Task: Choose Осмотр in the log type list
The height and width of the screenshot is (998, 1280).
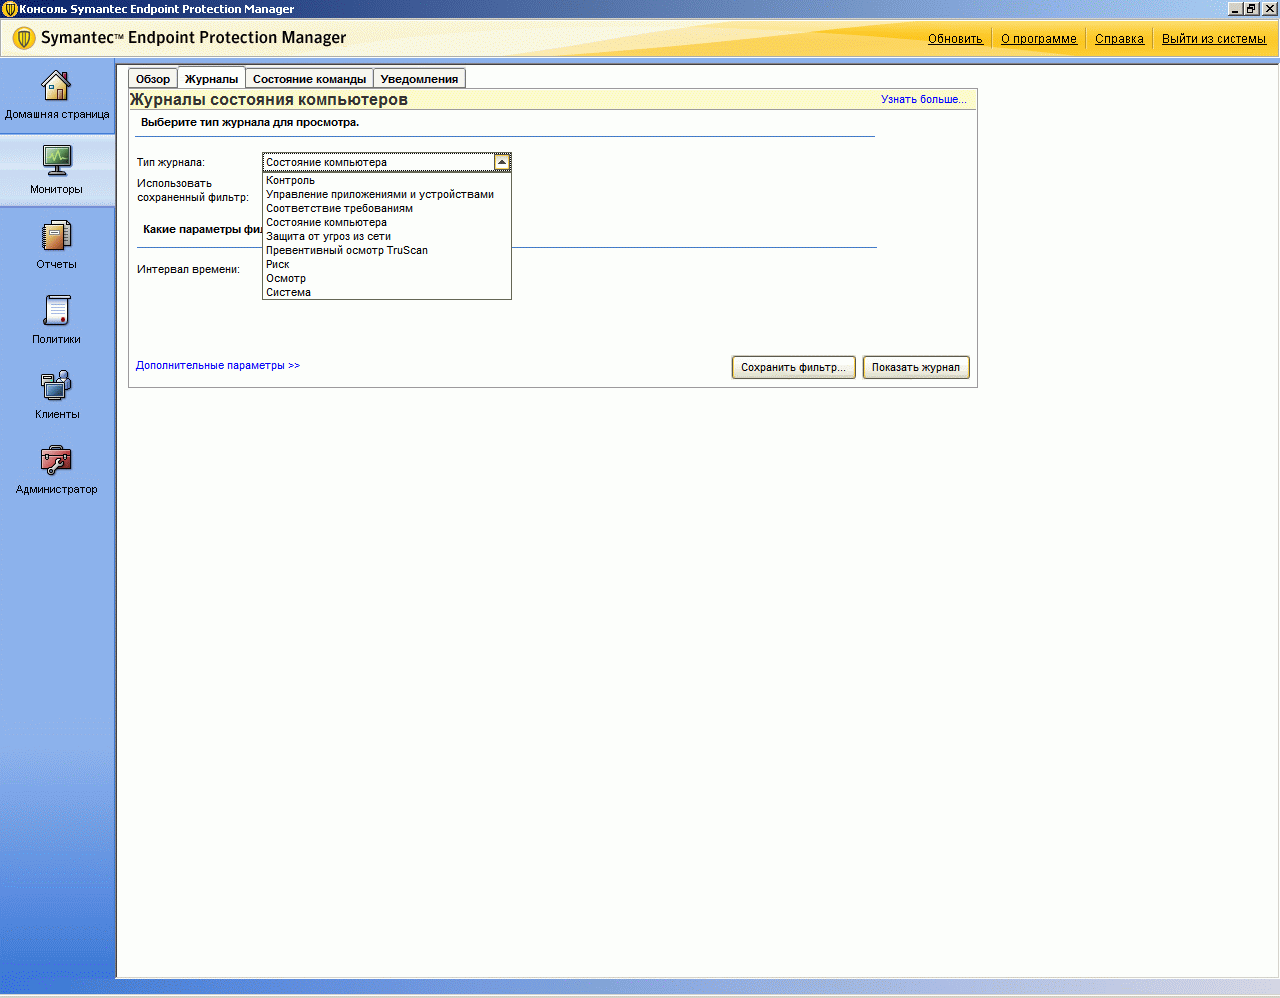Action: (387, 278)
